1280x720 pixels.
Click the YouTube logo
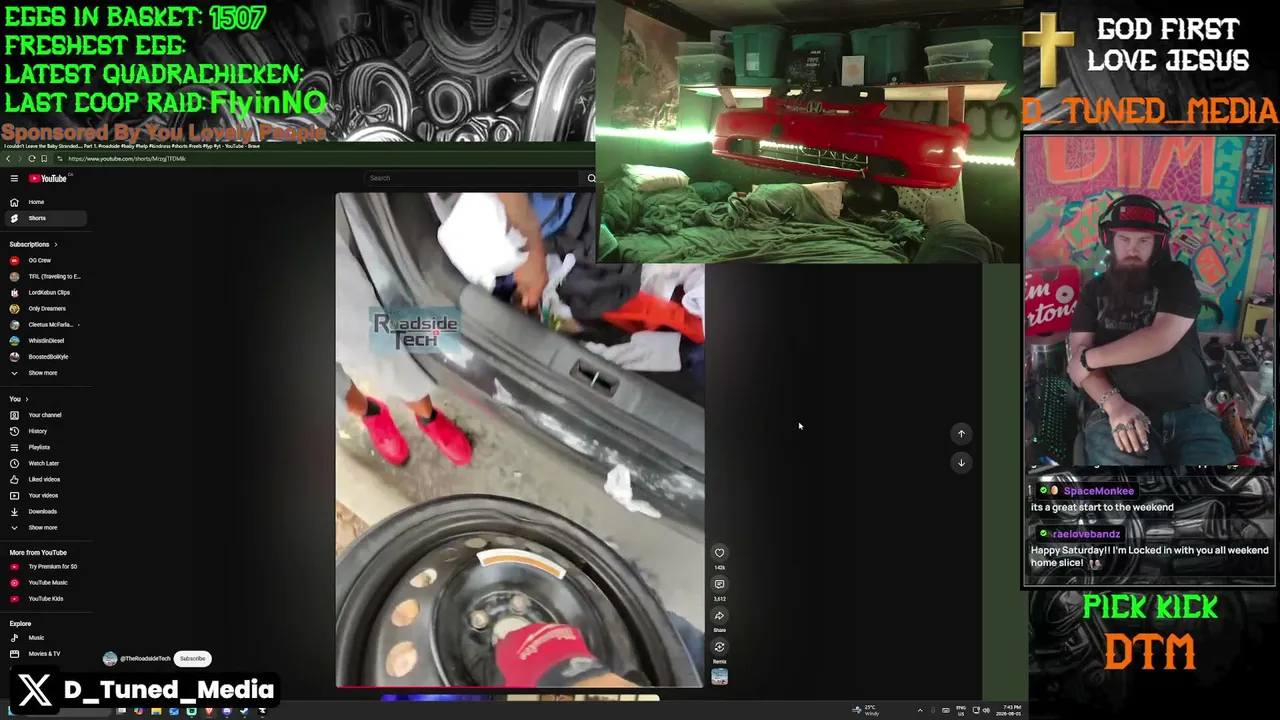point(48,179)
